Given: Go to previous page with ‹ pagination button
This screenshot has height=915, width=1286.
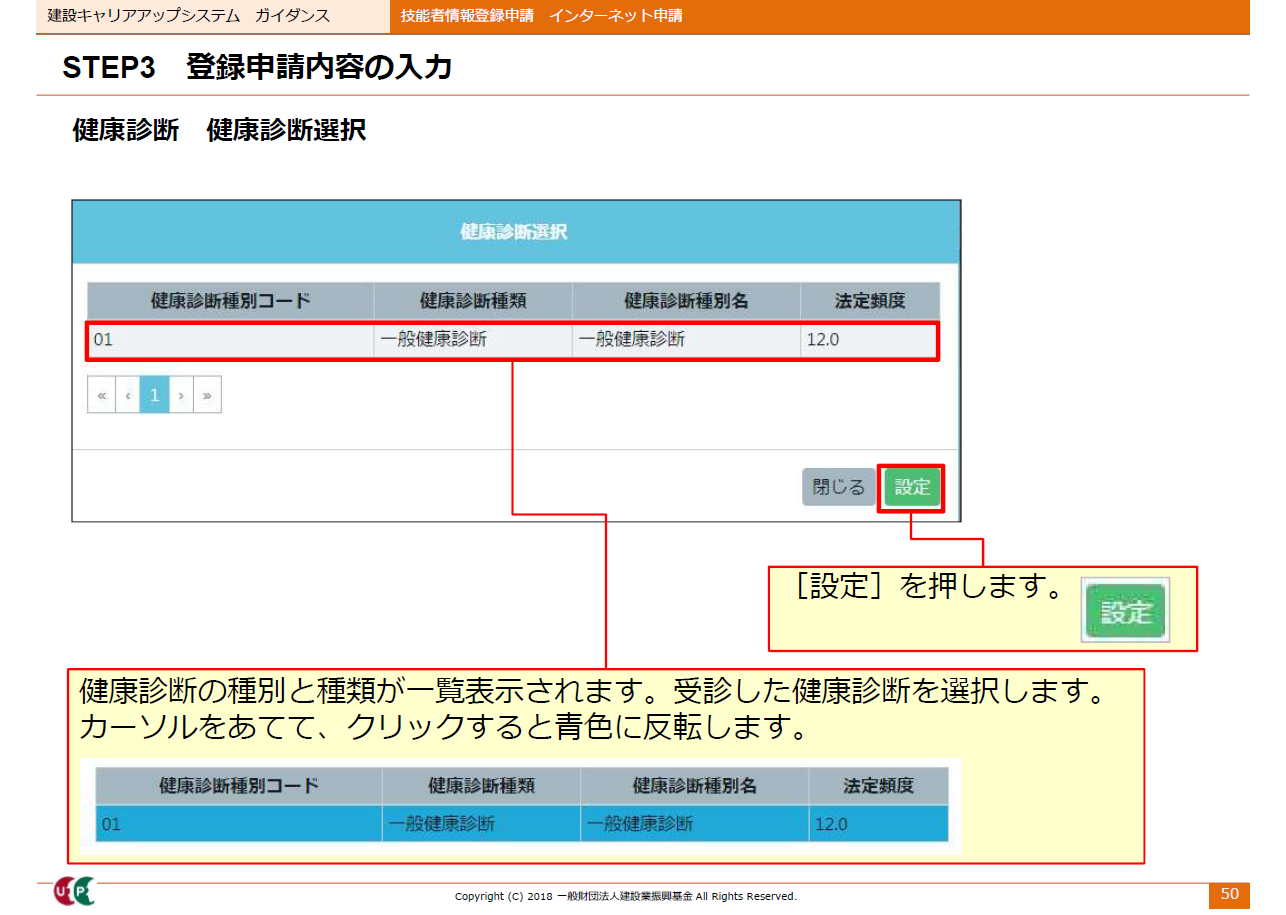Looking at the screenshot, I should (x=128, y=395).
